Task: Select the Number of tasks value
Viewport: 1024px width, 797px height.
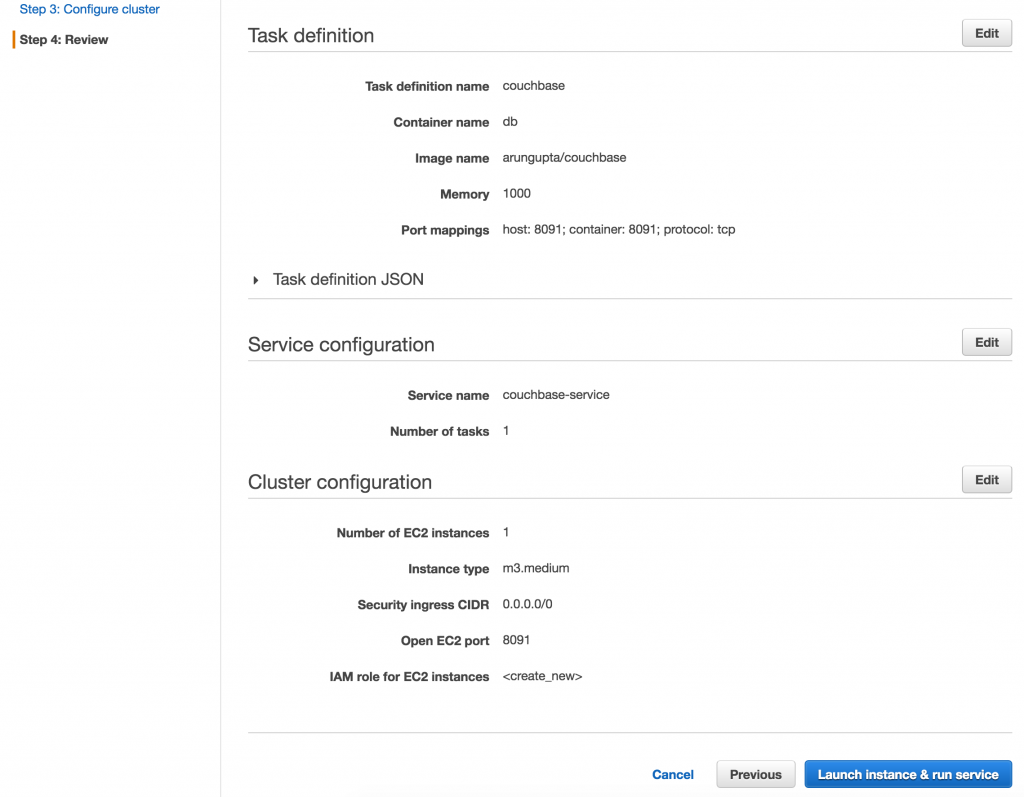Action: coord(506,431)
